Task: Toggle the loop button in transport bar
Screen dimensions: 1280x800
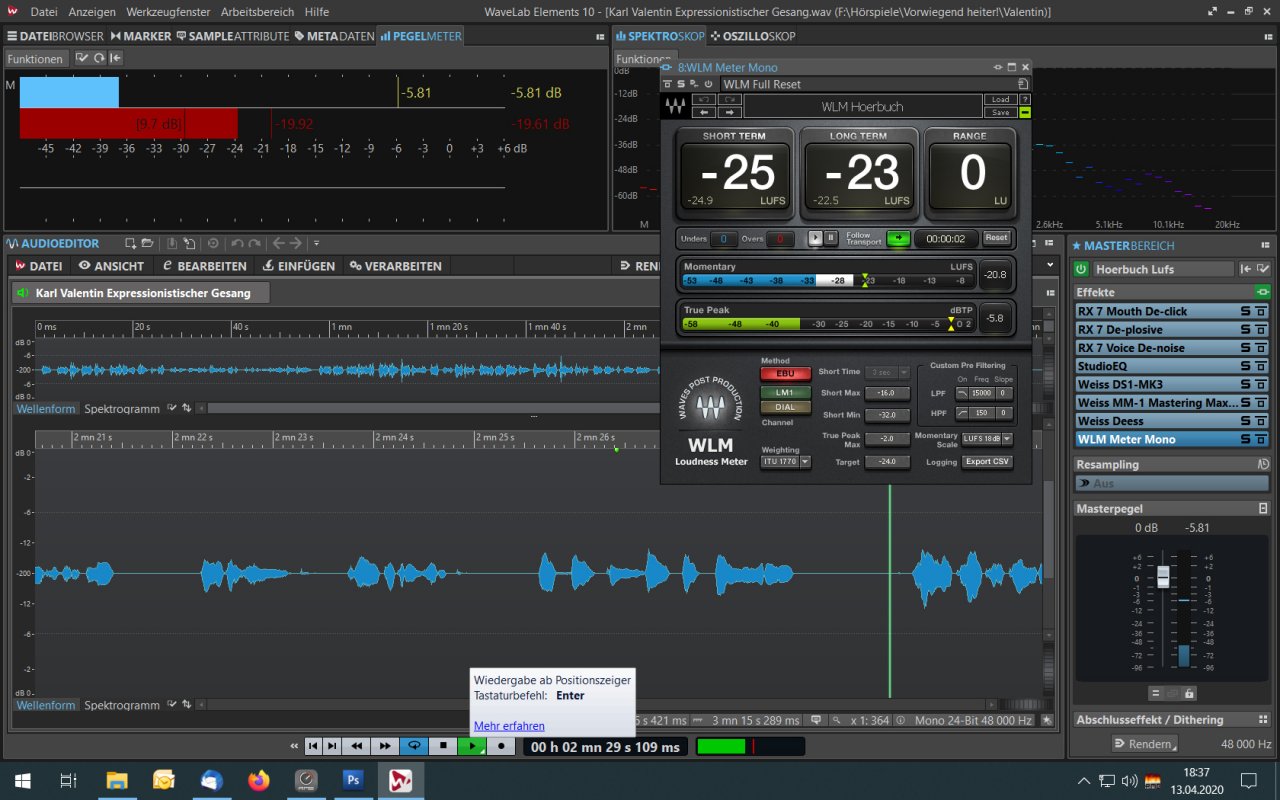Action: point(414,746)
